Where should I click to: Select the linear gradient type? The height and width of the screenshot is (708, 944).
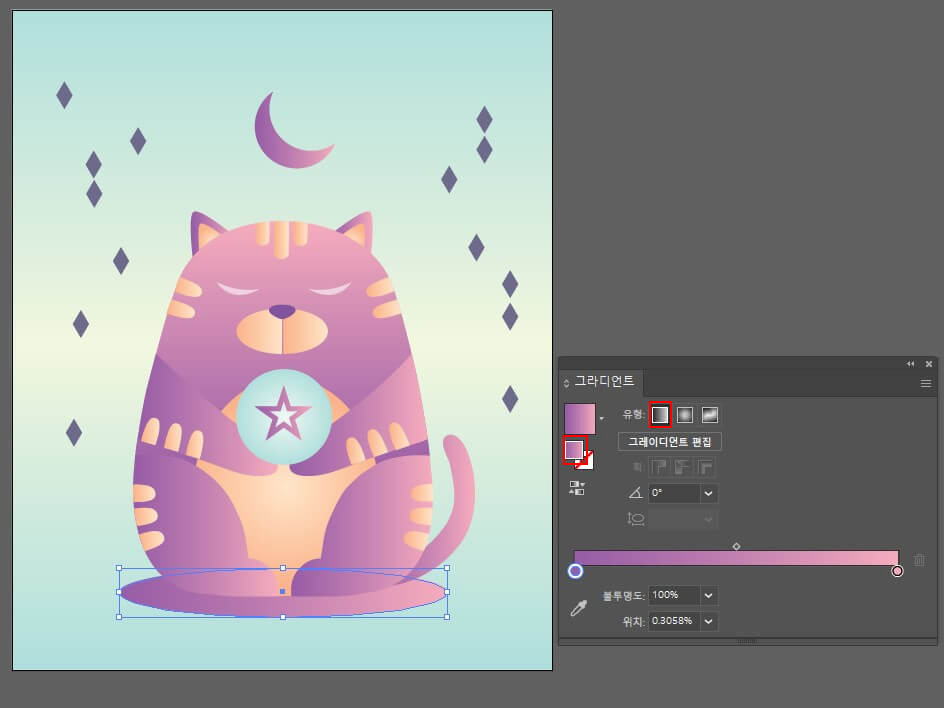[660, 415]
